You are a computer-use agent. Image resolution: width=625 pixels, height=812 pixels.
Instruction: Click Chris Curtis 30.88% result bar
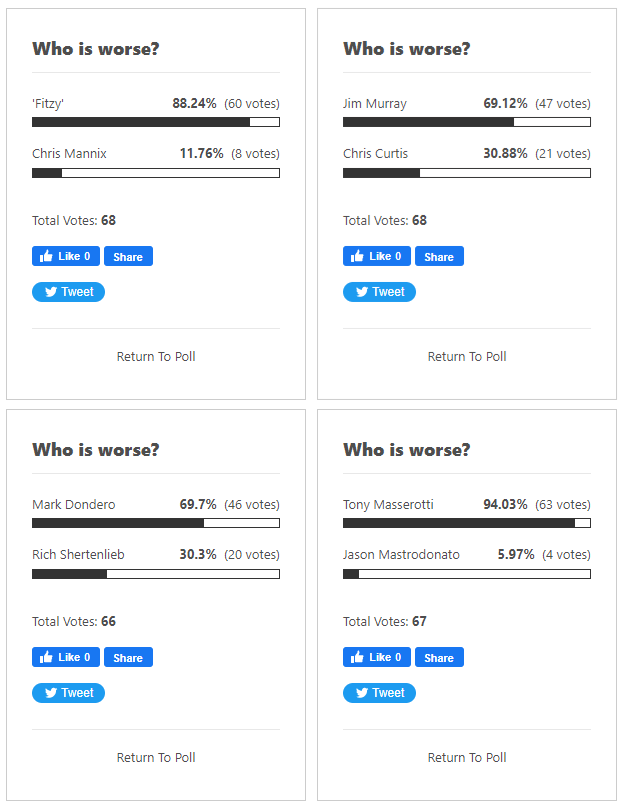coord(467,173)
